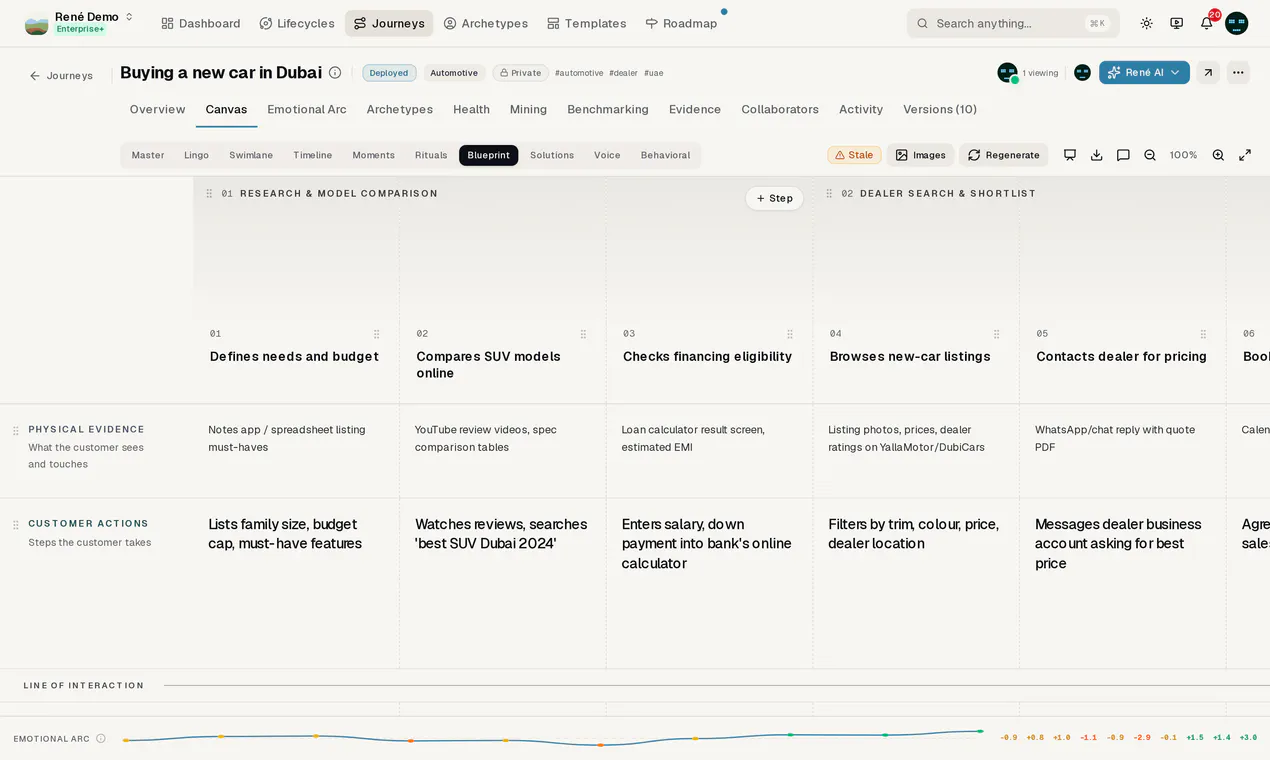The height and width of the screenshot is (760, 1270).
Task: Add a step with the '+ Step' button
Action: pyautogui.click(x=775, y=198)
